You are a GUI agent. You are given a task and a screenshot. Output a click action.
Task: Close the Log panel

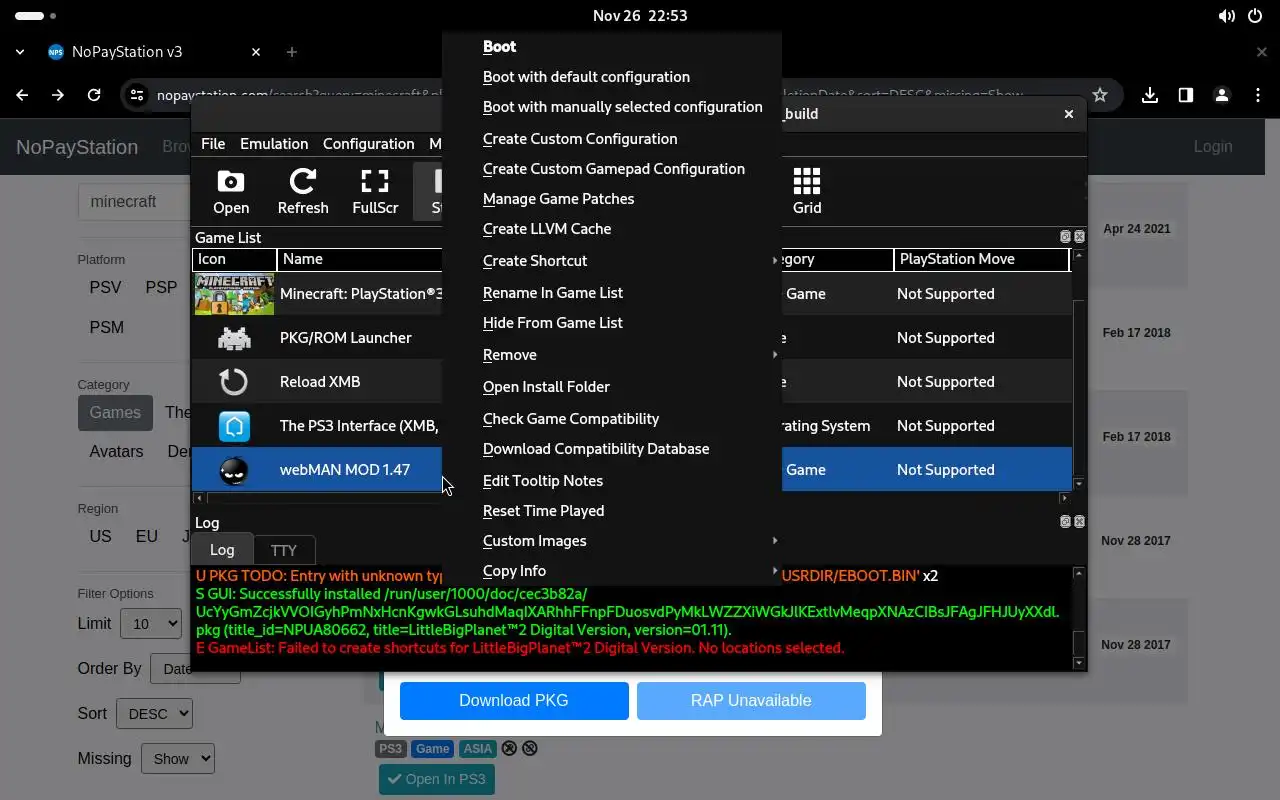[1079, 522]
